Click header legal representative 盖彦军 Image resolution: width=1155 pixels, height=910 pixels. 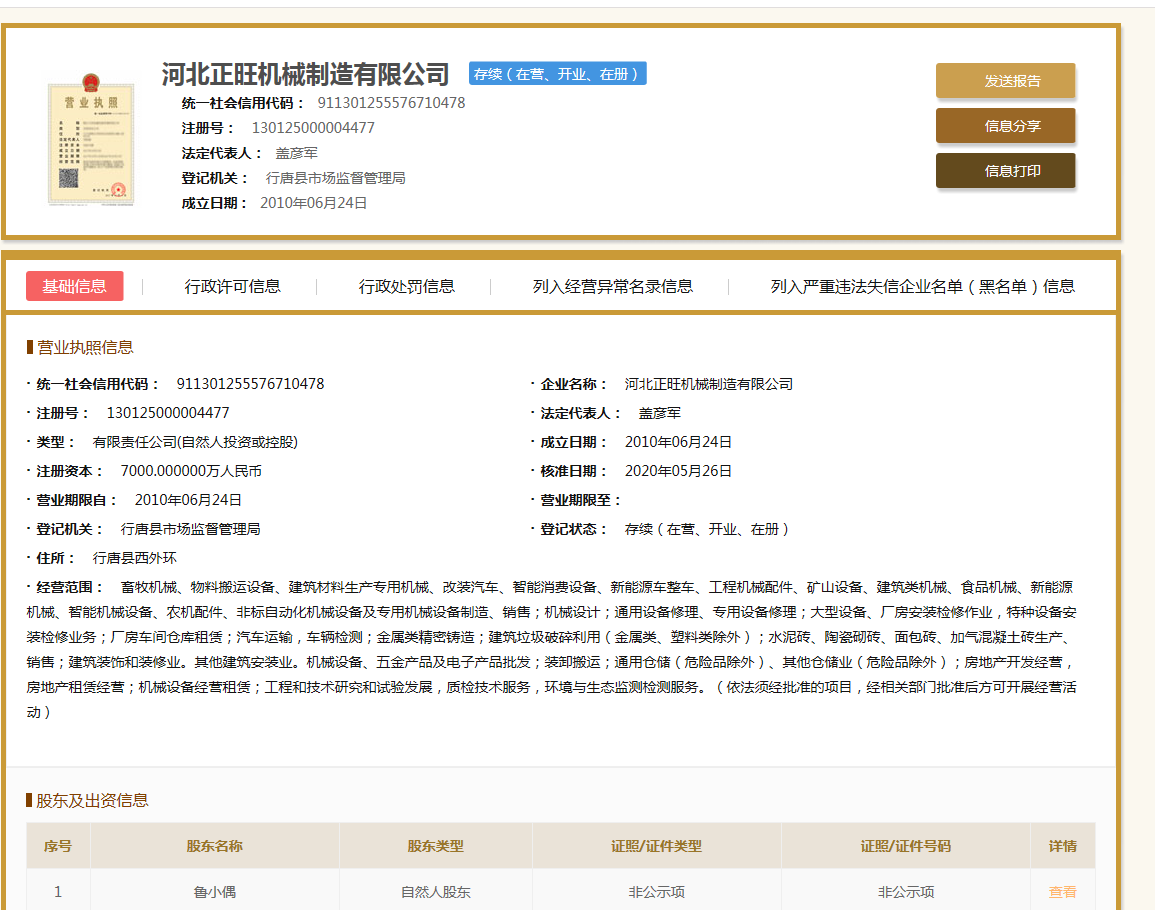point(296,153)
